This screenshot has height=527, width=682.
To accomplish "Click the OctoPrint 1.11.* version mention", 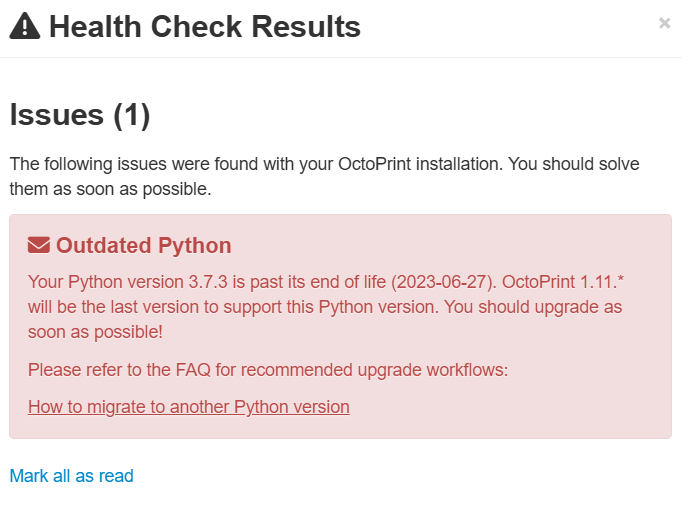I will [563, 282].
